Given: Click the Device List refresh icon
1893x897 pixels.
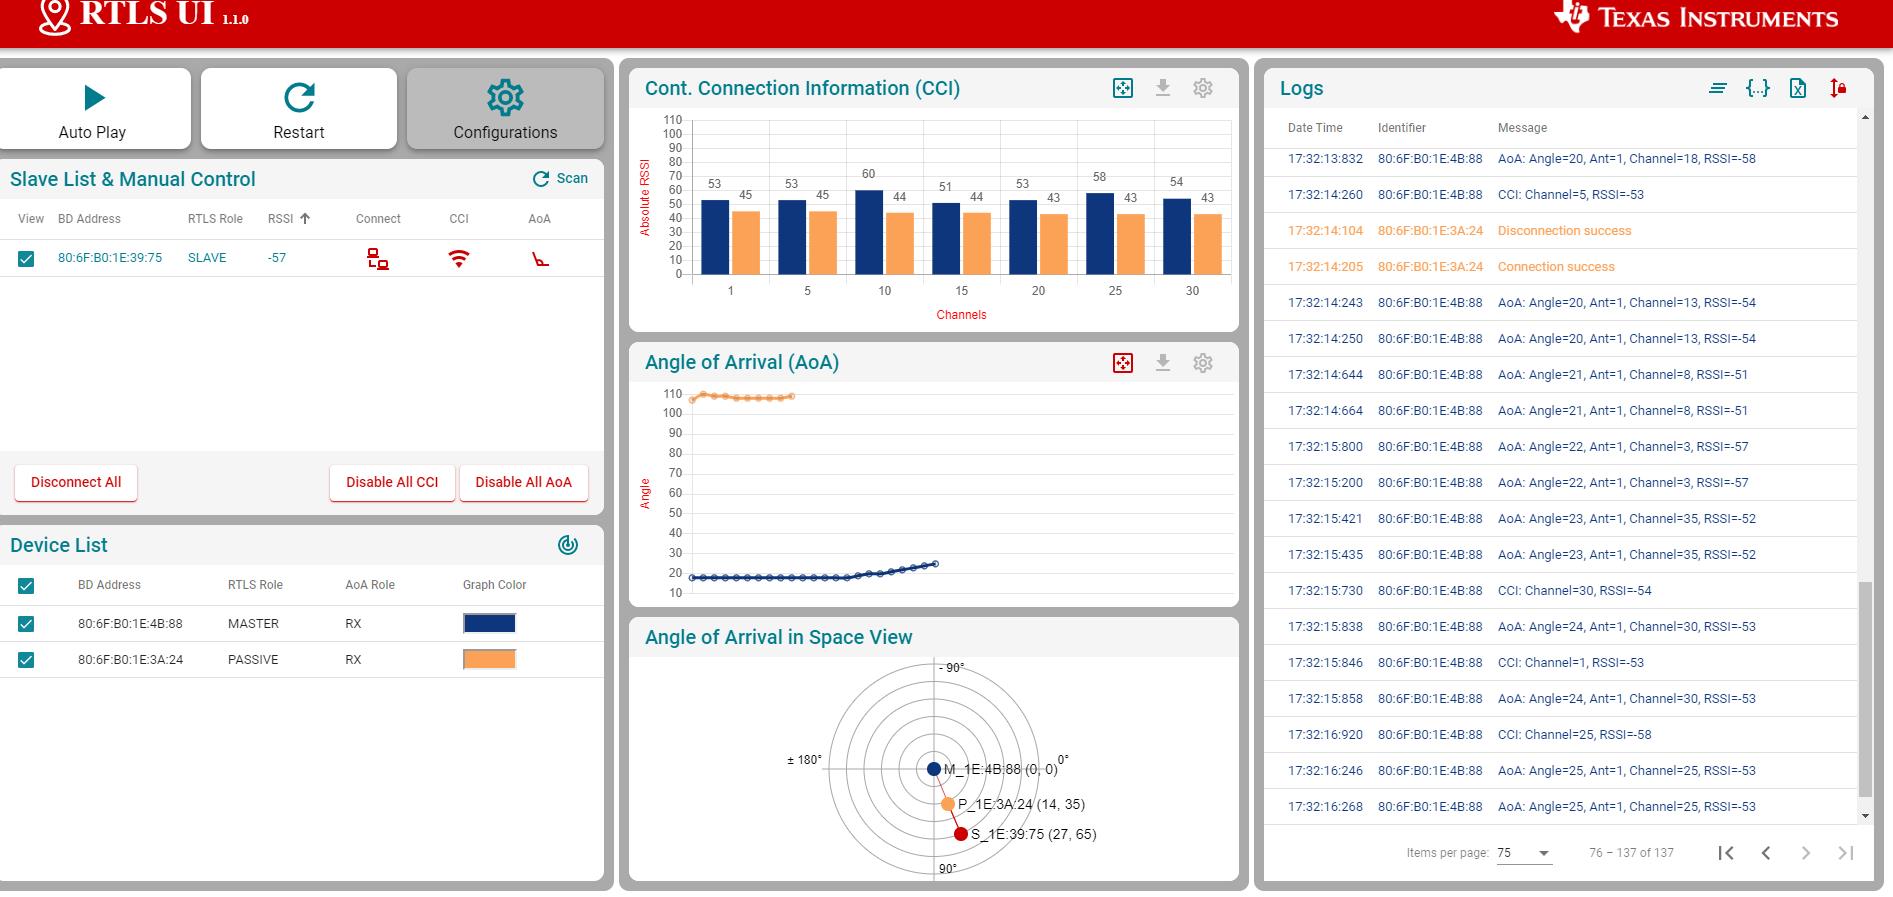Looking at the screenshot, I should (x=568, y=545).
